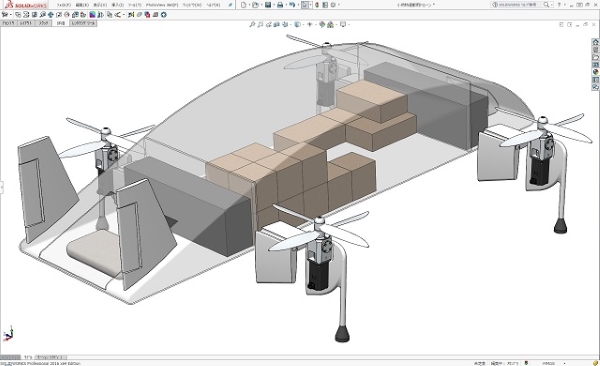Open the 表示(V) menu
The height and width of the screenshot is (366, 600).
click(100, 5)
